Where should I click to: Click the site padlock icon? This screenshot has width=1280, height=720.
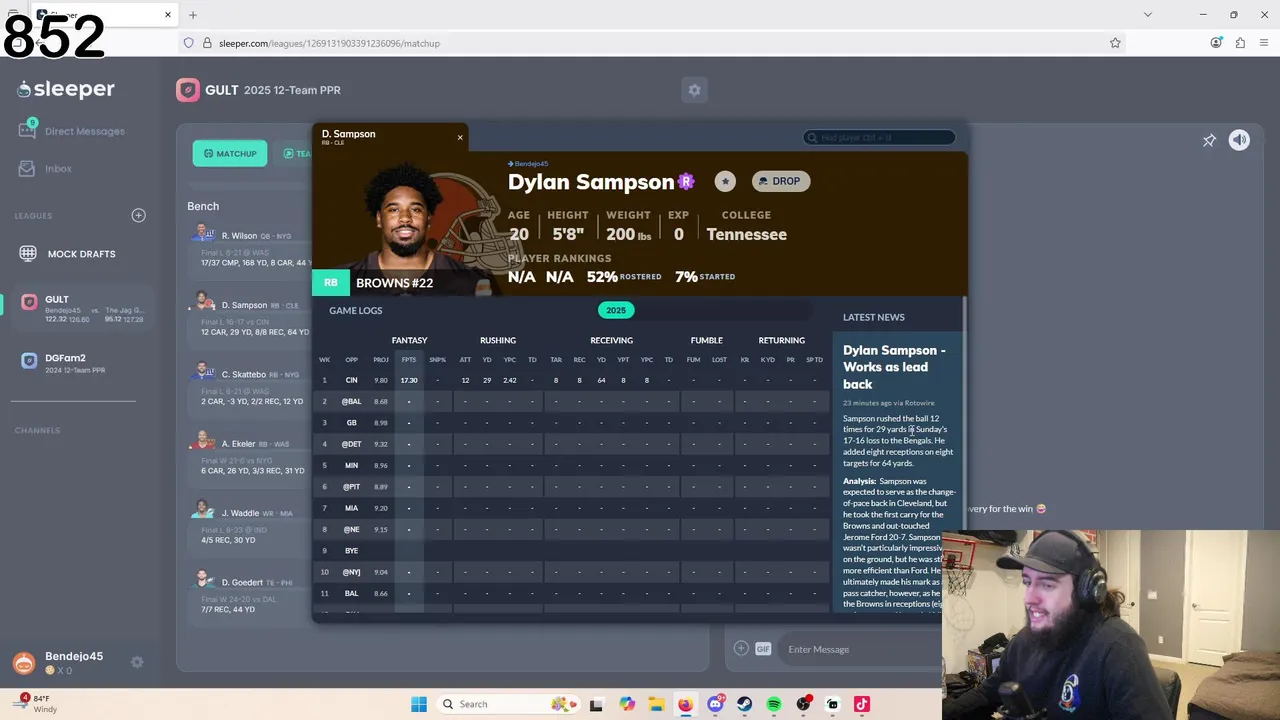pyautogui.click(x=207, y=43)
